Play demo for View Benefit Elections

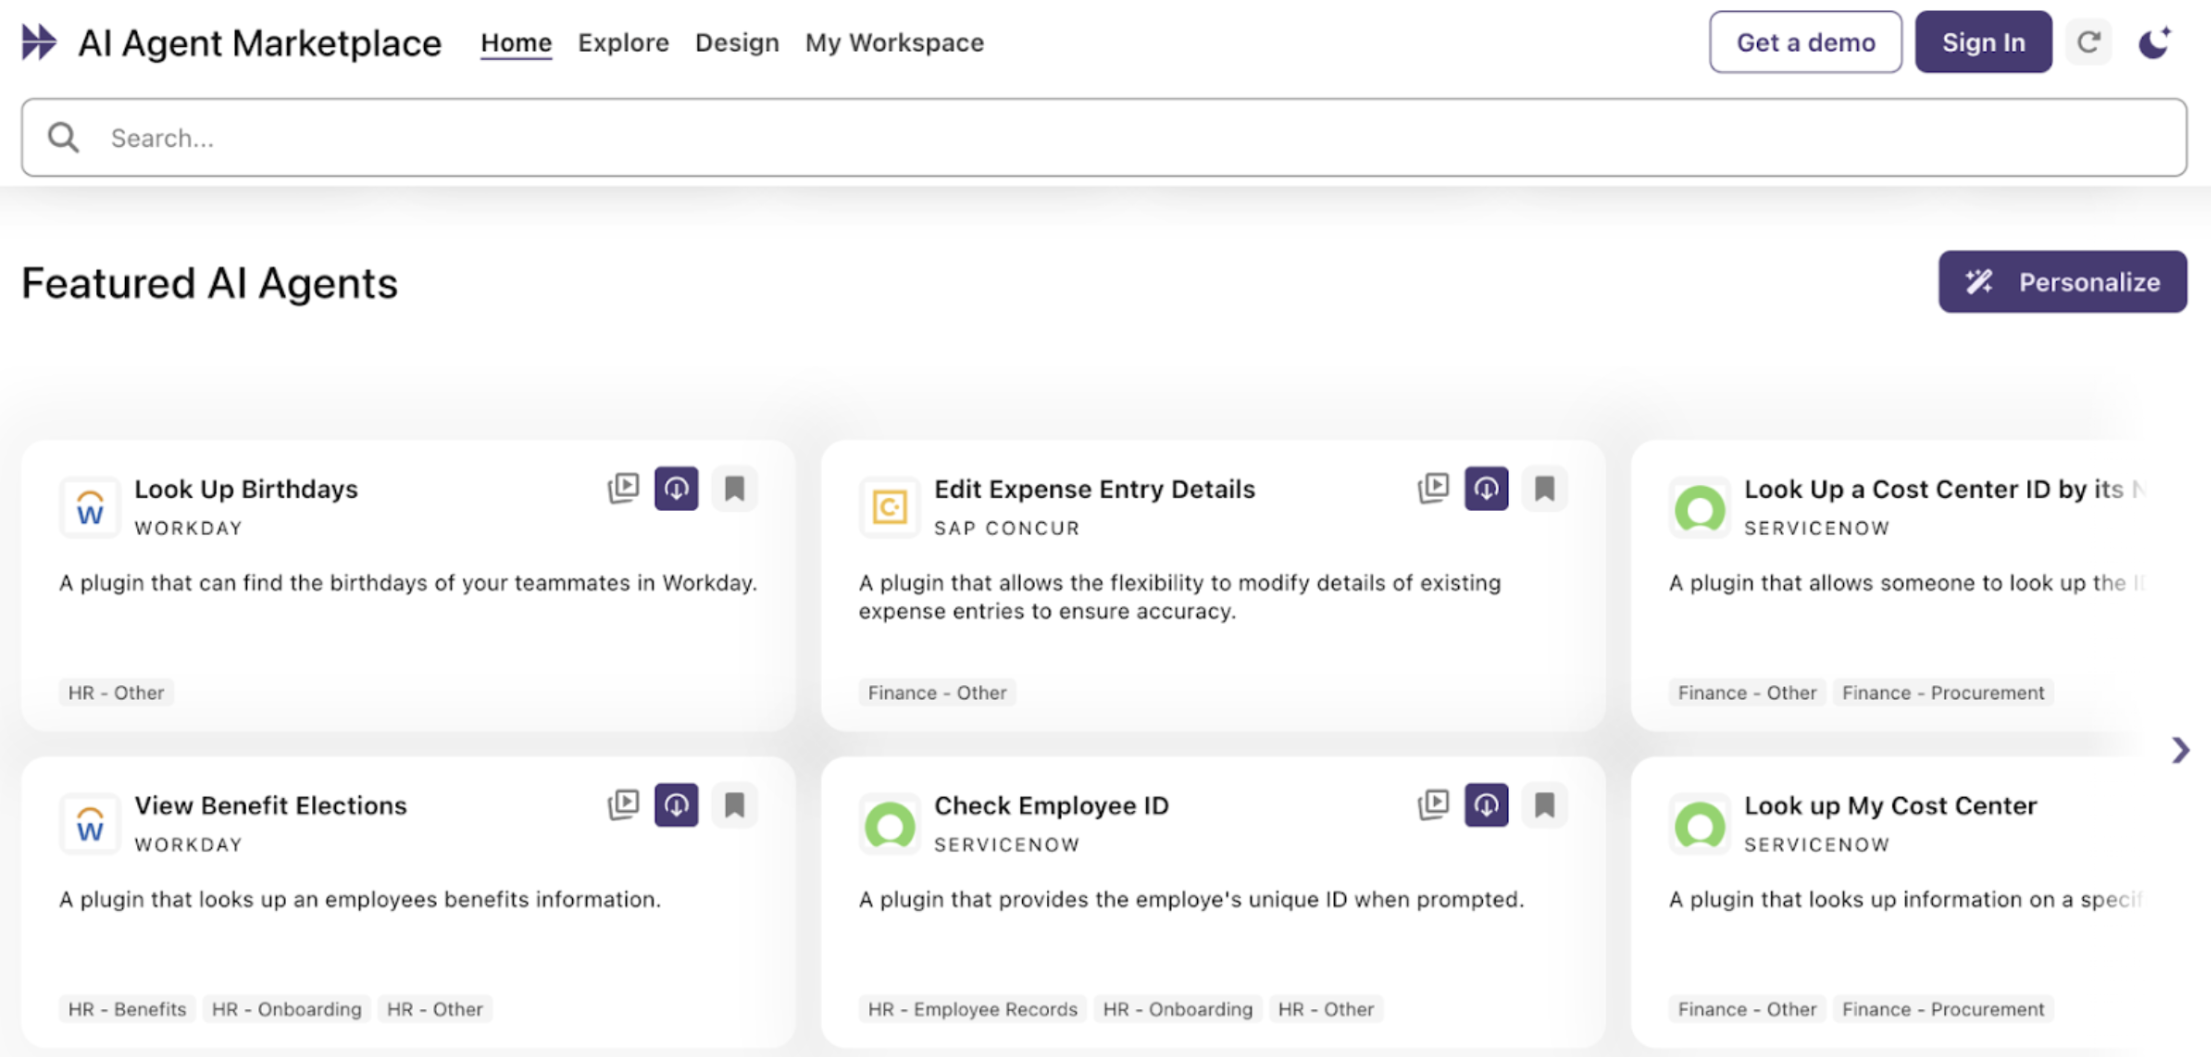click(623, 805)
